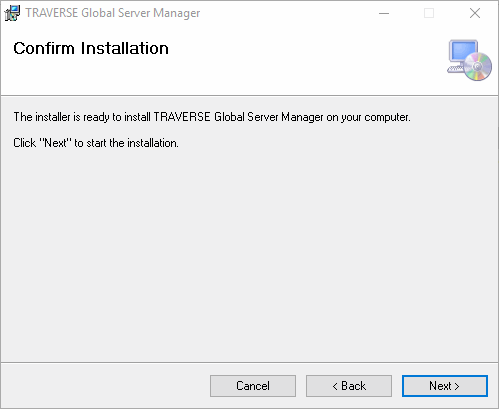Close the installer with the X icon
Image resolution: width=499 pixels, height=409 pixels.
pyautogui.click(x=475, y=13)
